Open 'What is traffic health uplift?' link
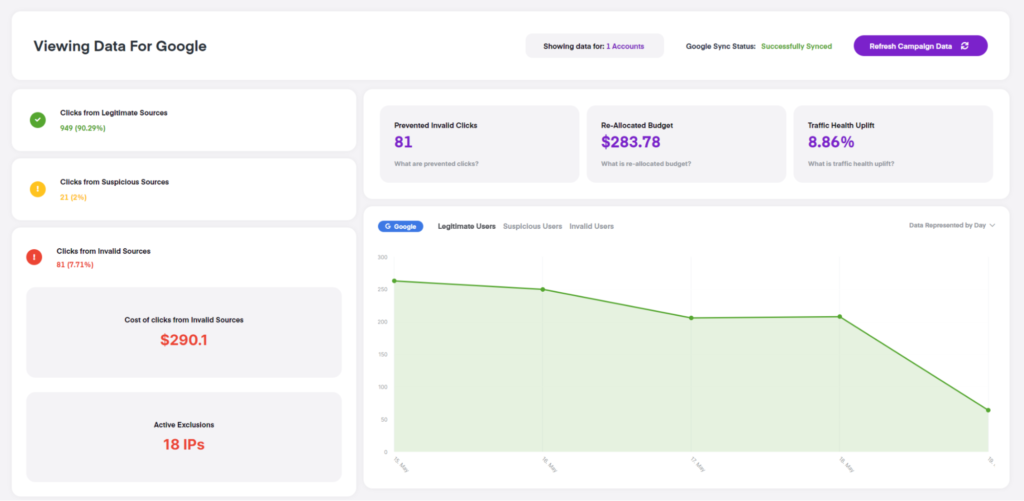The image size is (1024, 501). [851, 163]
